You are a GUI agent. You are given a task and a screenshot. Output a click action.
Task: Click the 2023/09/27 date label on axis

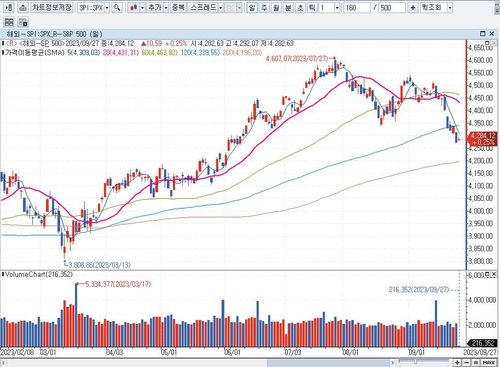(x=480, y=352)
